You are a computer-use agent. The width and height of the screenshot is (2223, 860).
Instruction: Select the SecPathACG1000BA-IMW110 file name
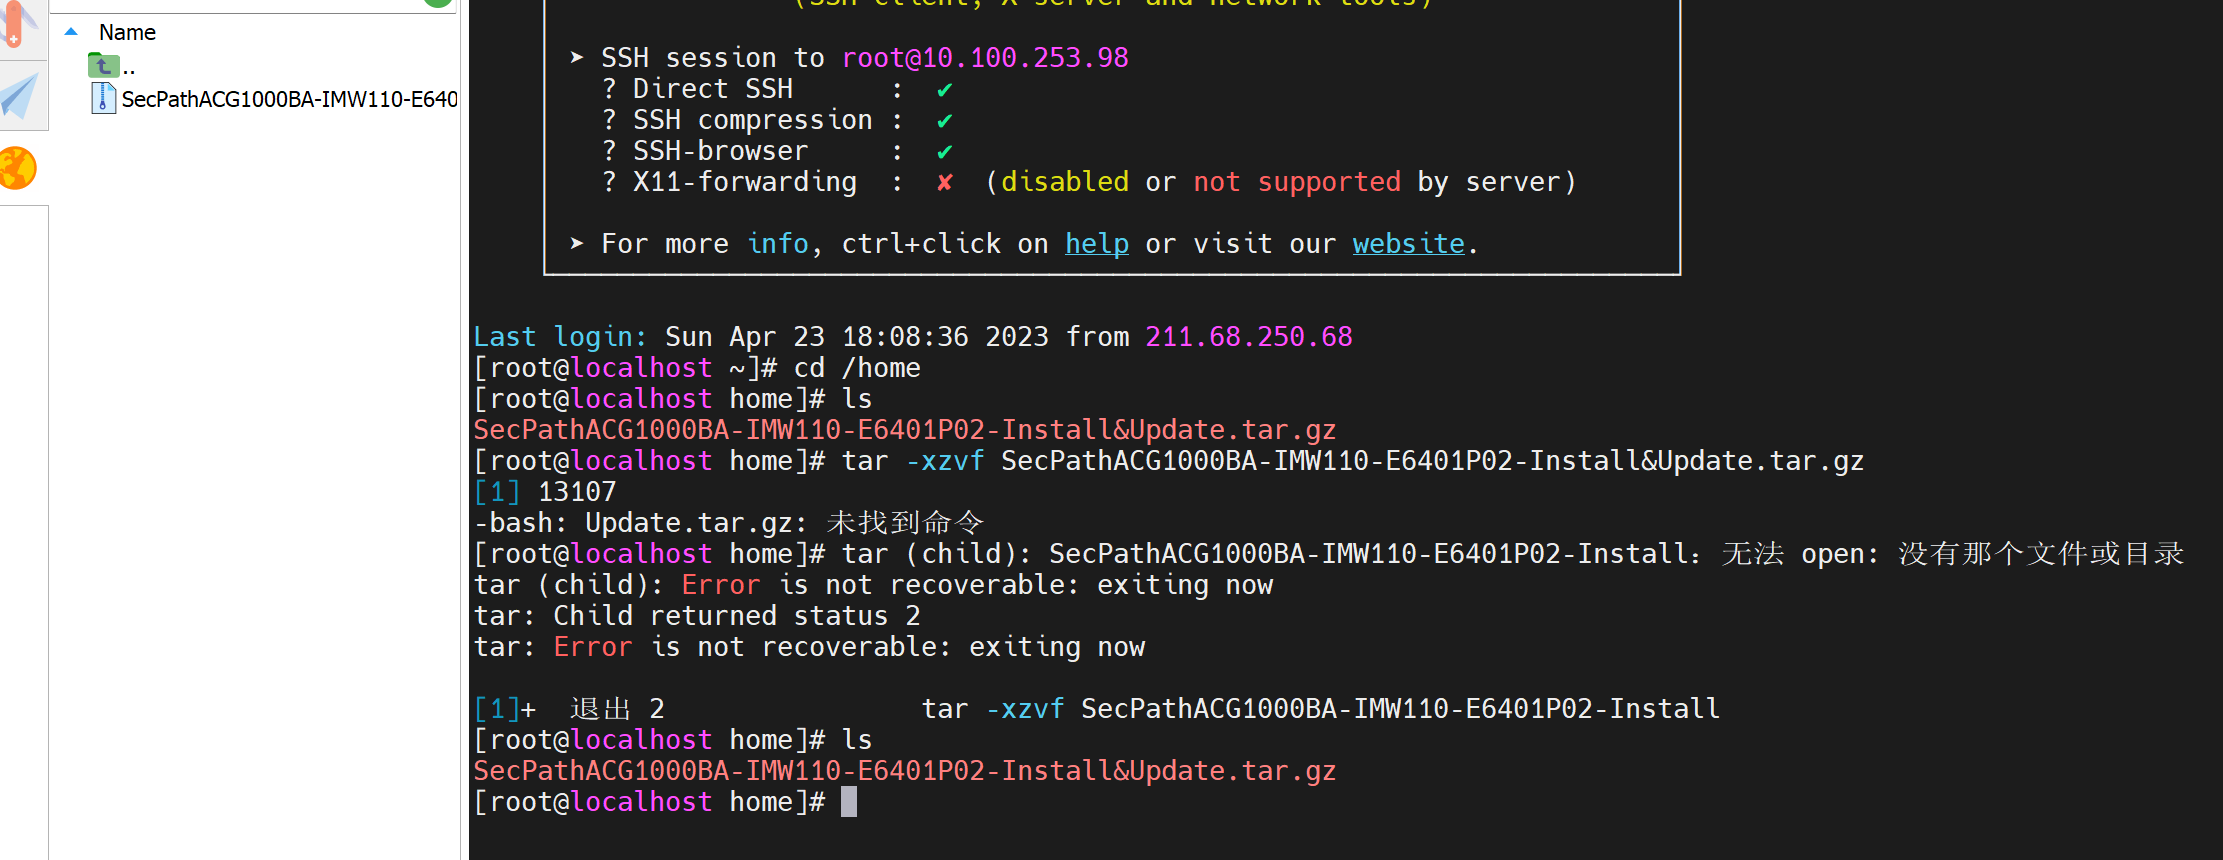coord(289,99)
